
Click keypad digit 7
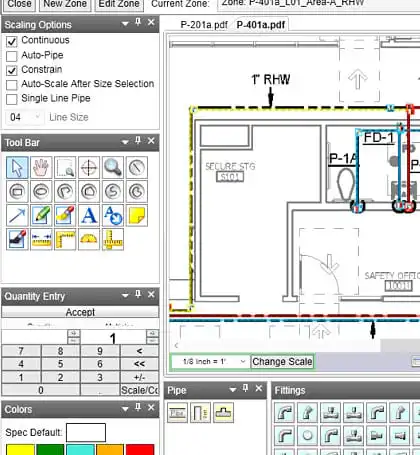21,351
